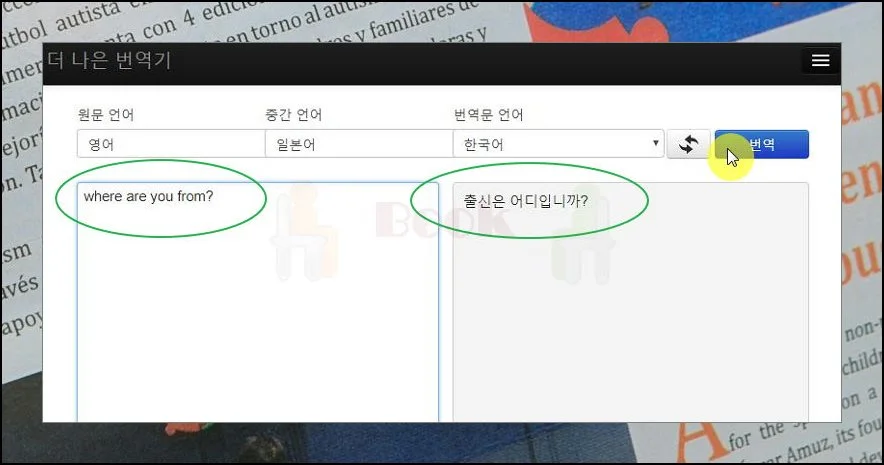The image size is (884, 465).
Task: Open the hamburger menu in the navbar
Action: click(820, 61)
